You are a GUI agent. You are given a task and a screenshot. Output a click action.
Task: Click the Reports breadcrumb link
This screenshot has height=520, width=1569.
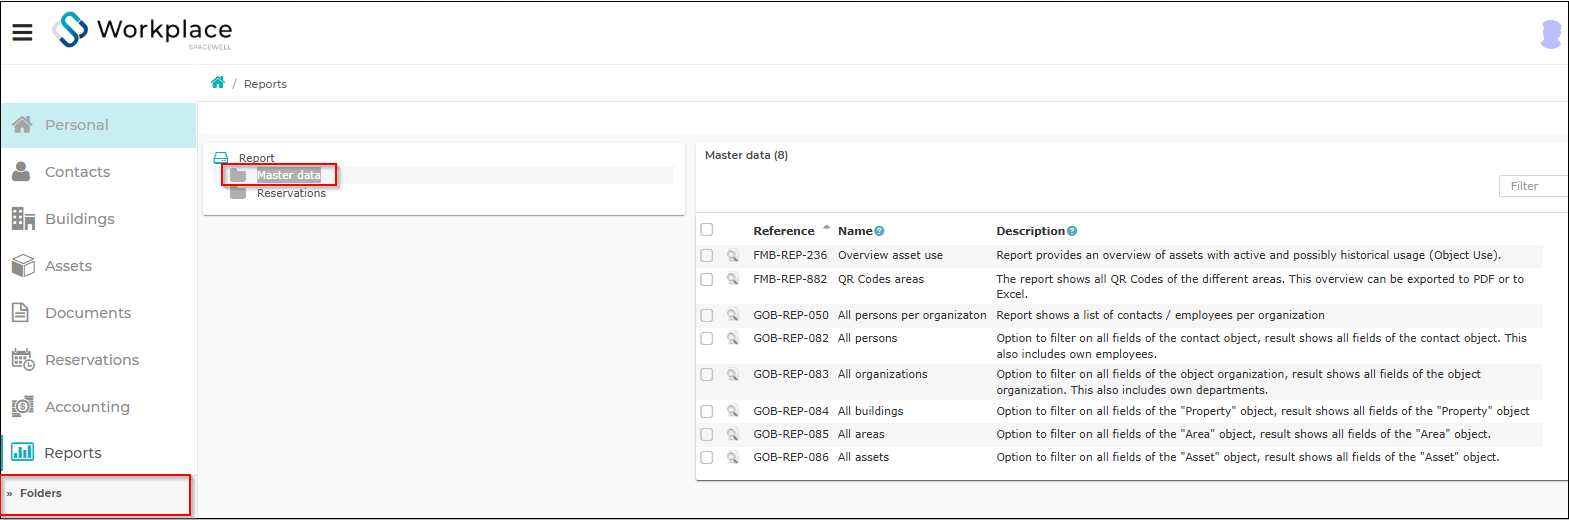(x=265, y=84)
